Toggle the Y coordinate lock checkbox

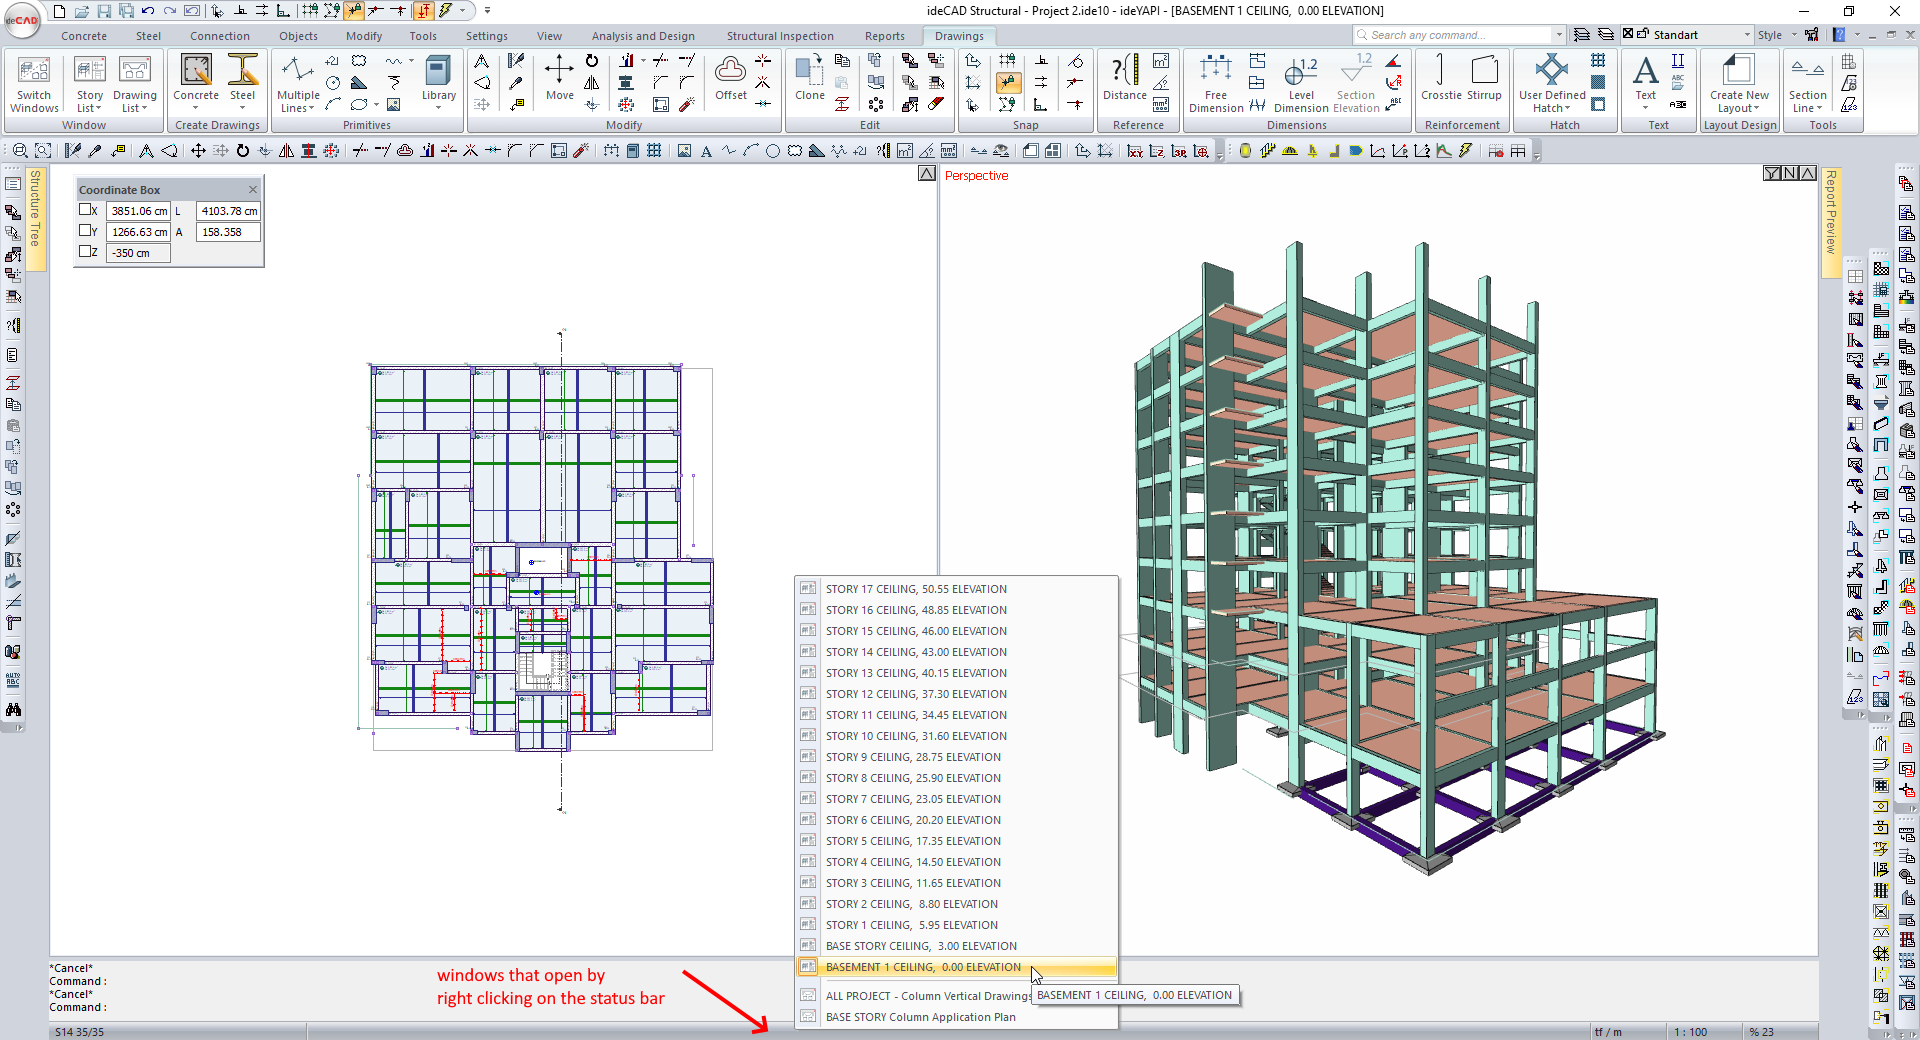pos(86,231)
